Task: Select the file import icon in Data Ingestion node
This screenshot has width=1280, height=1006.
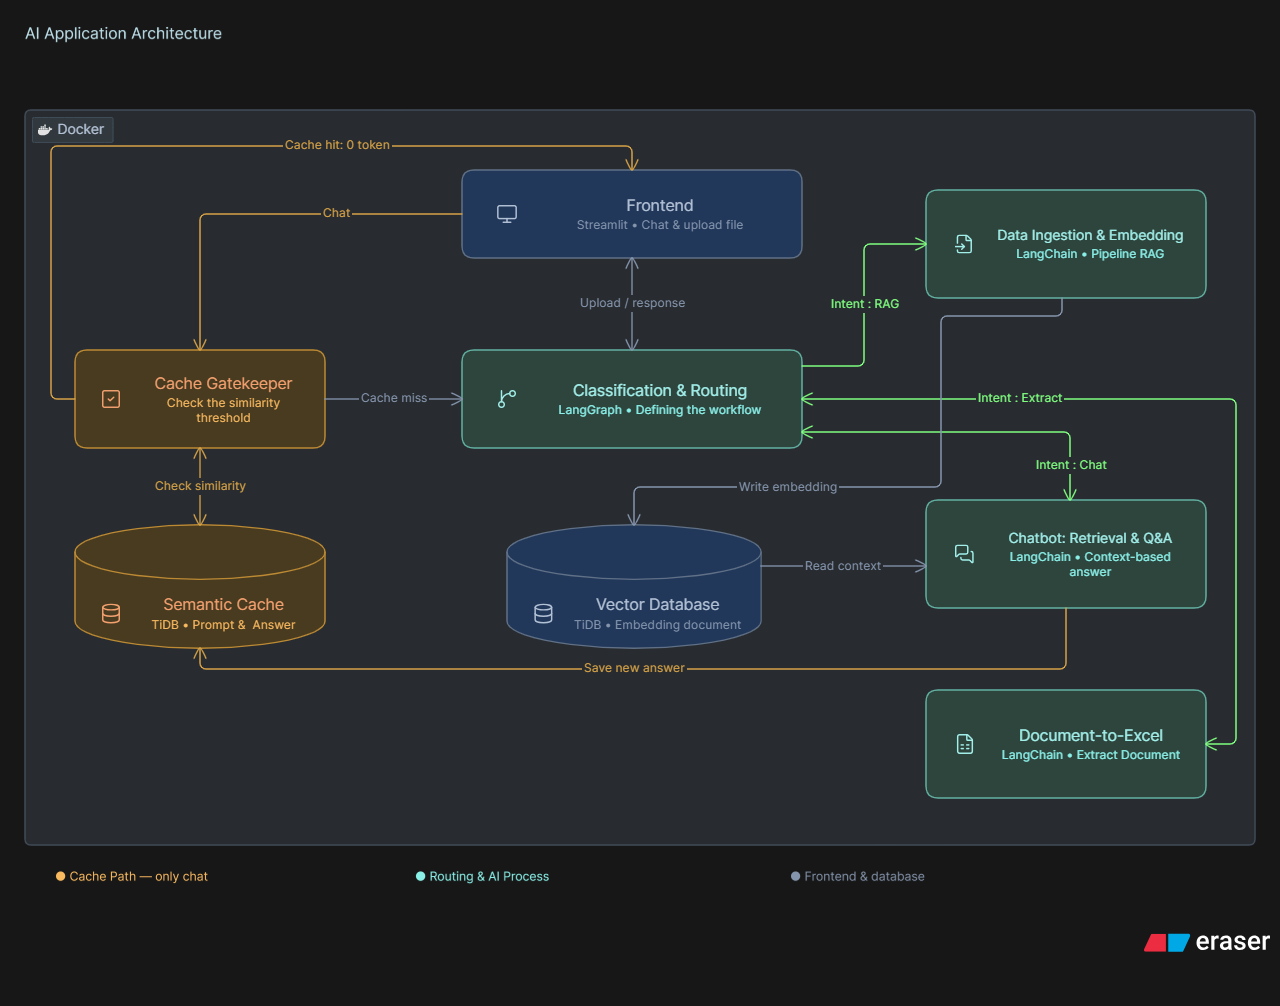Action: tap(964, 244)
